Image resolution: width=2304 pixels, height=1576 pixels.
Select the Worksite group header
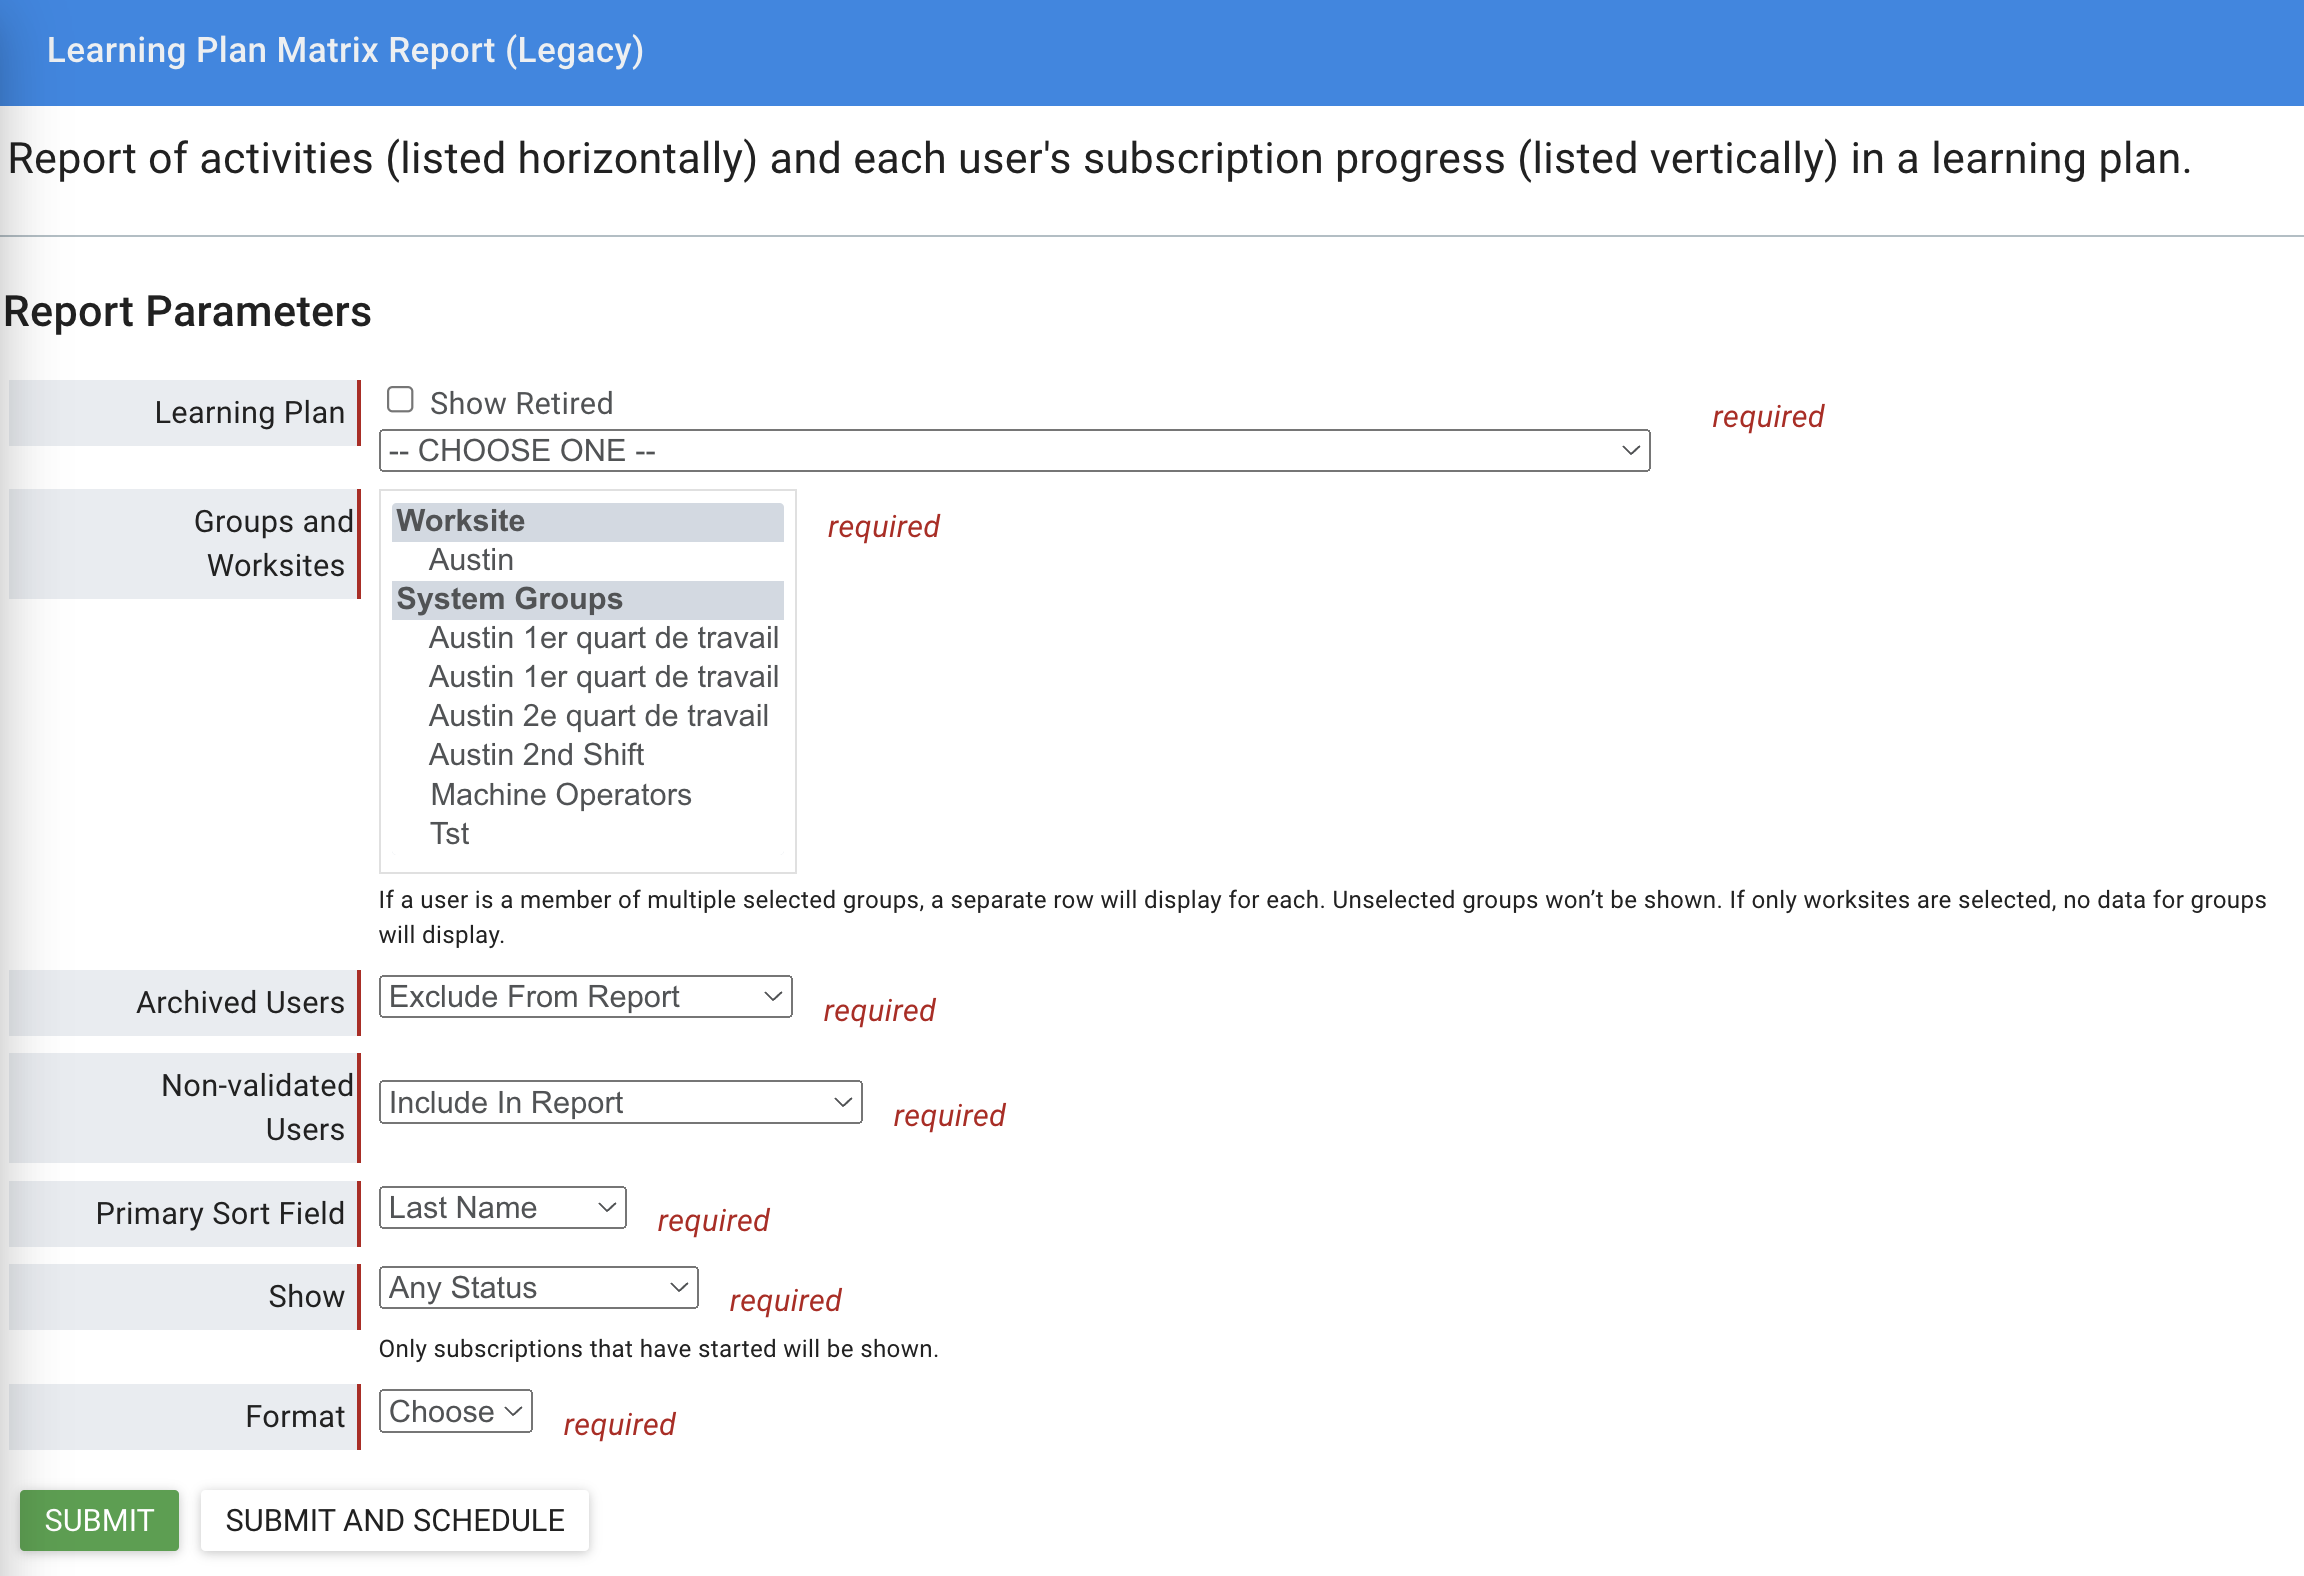coord(461,521)
